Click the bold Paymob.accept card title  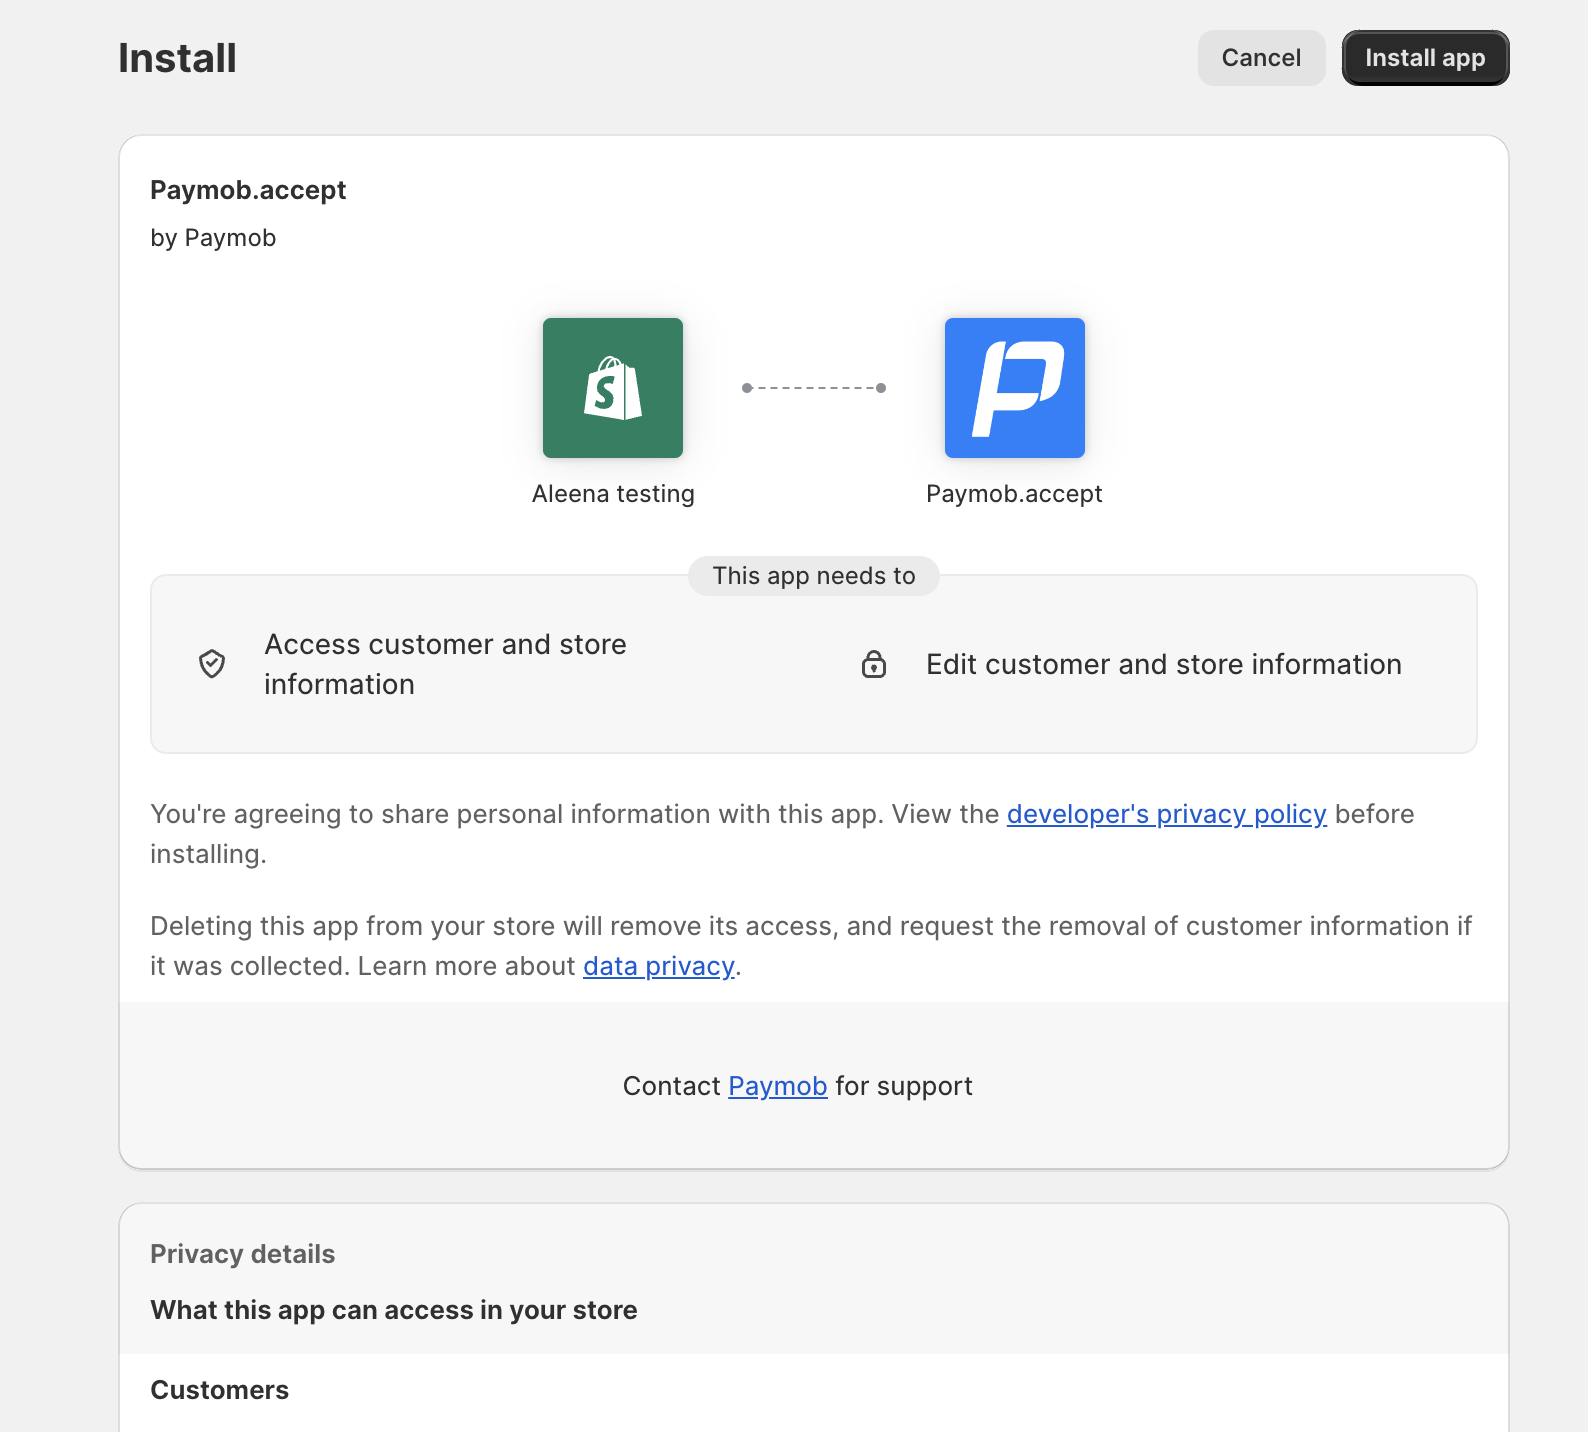coord(248,190)
